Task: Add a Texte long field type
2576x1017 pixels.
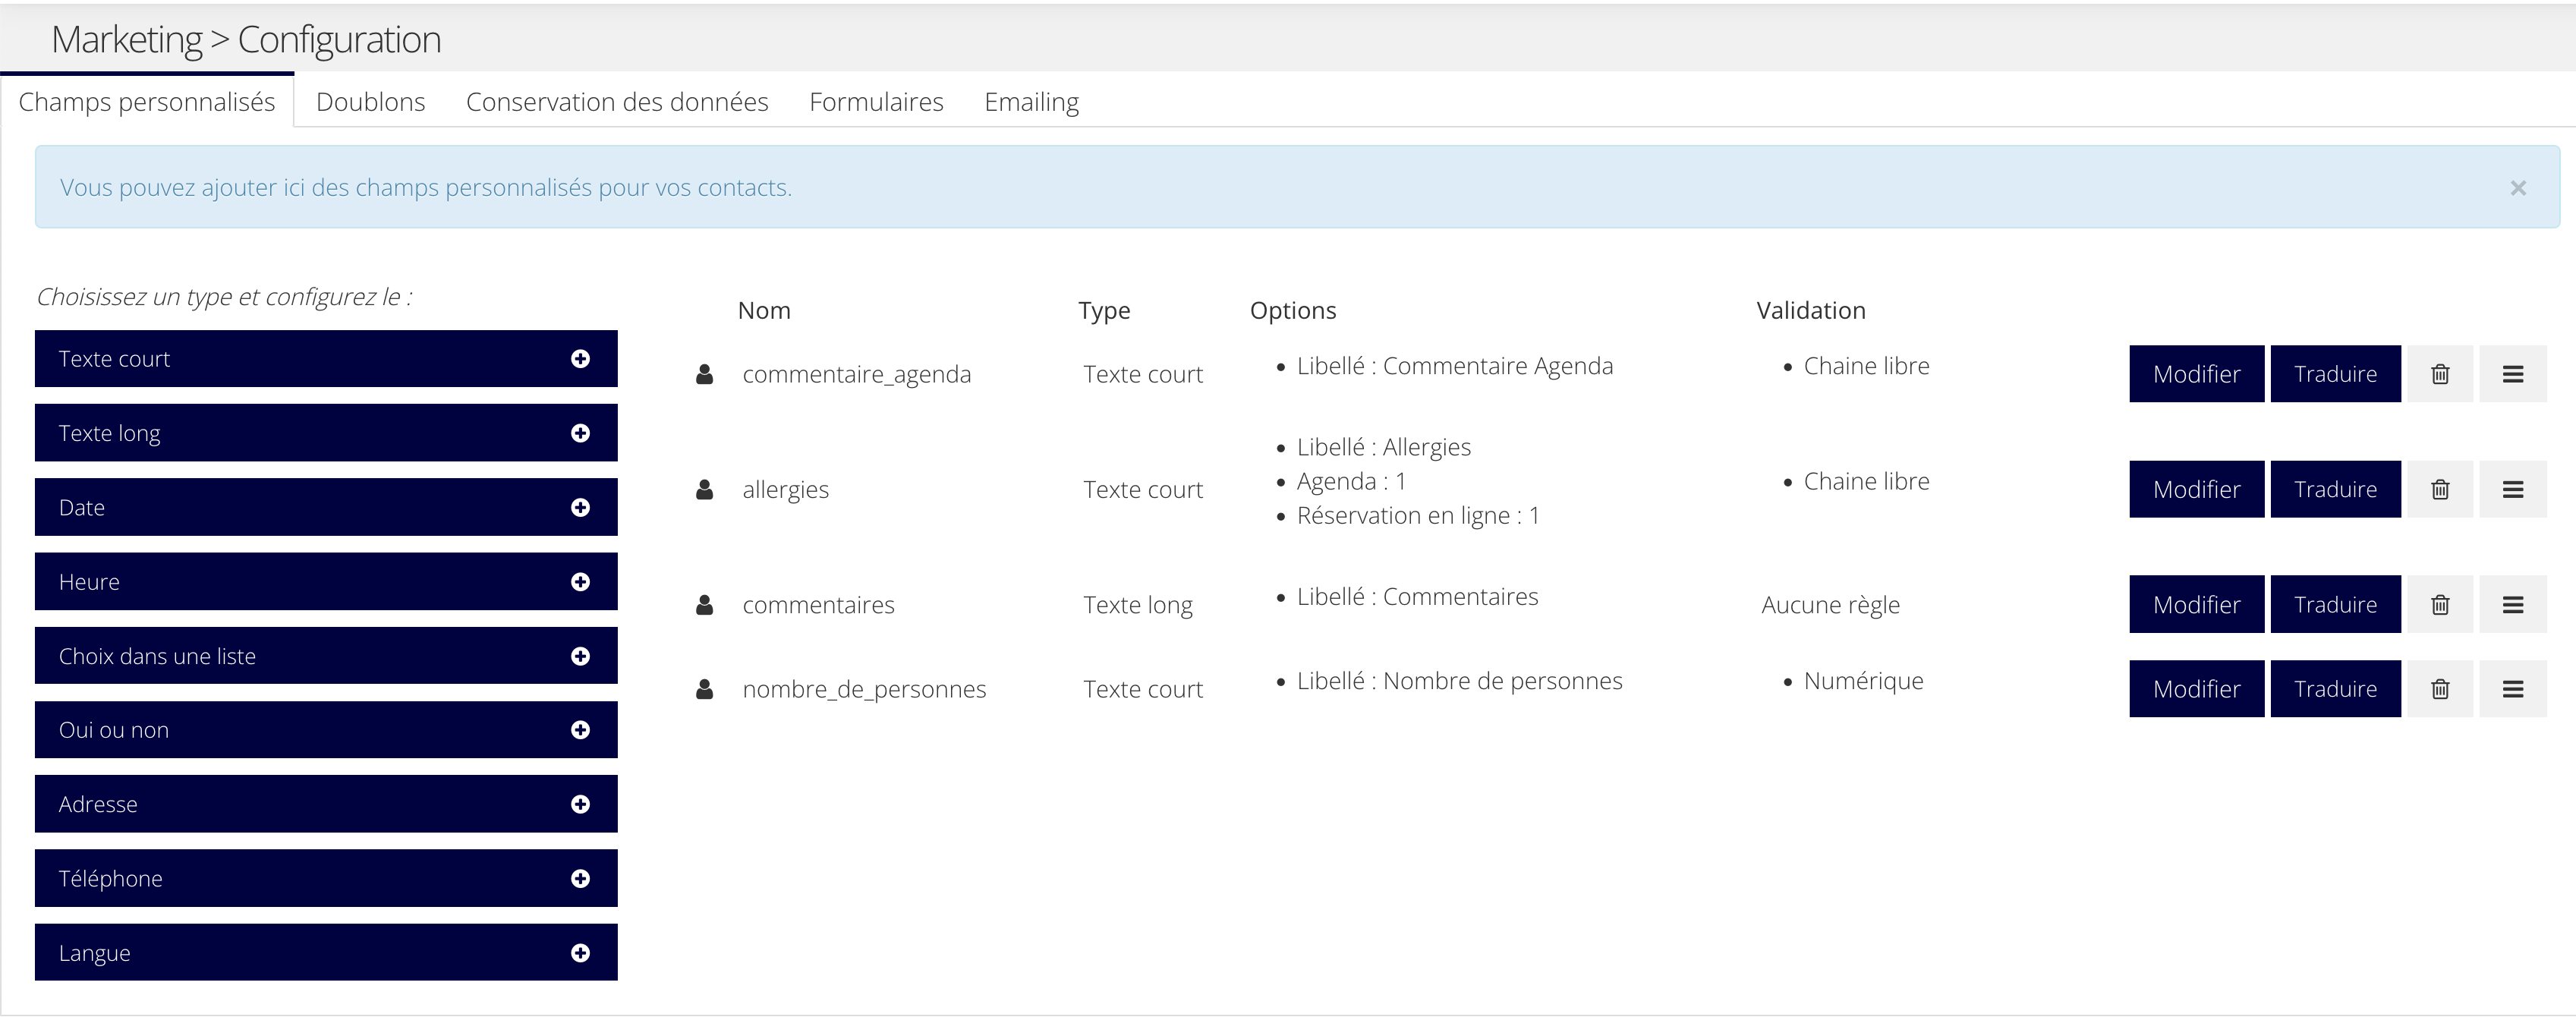Action: coord(326,433)
